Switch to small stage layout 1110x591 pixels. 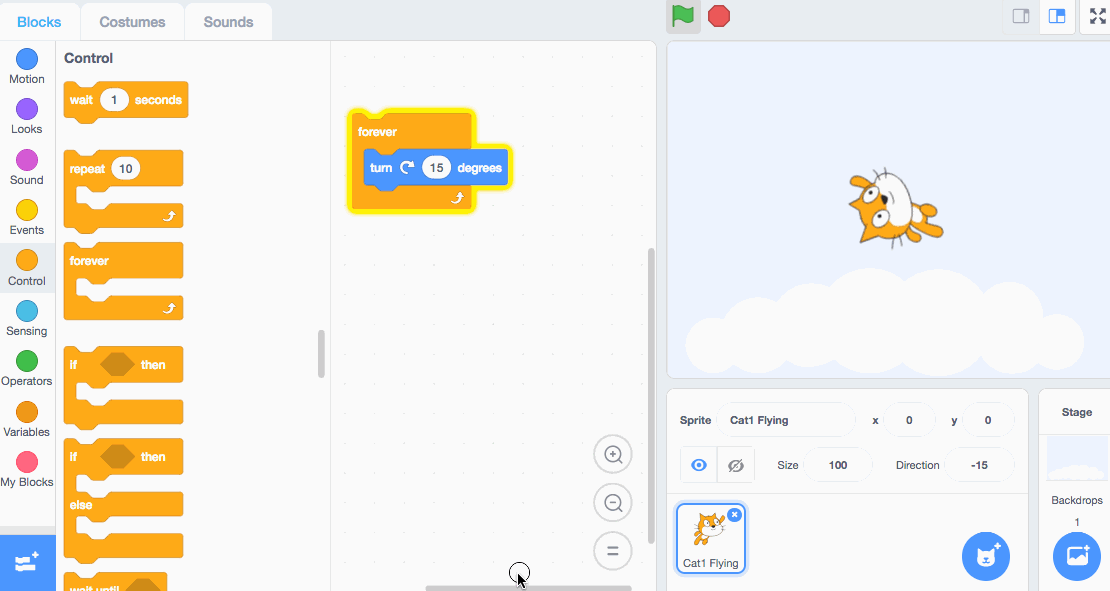[1021, 16]
